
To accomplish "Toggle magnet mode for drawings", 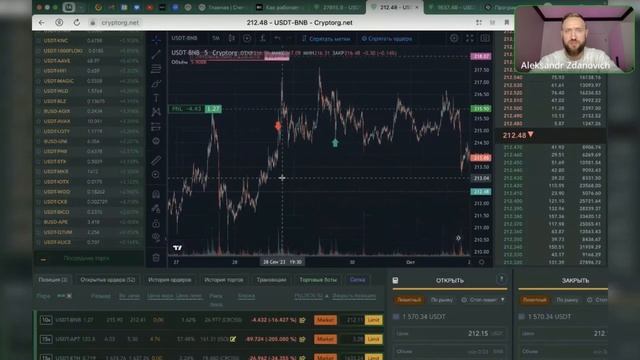I will tap(156, 194).
